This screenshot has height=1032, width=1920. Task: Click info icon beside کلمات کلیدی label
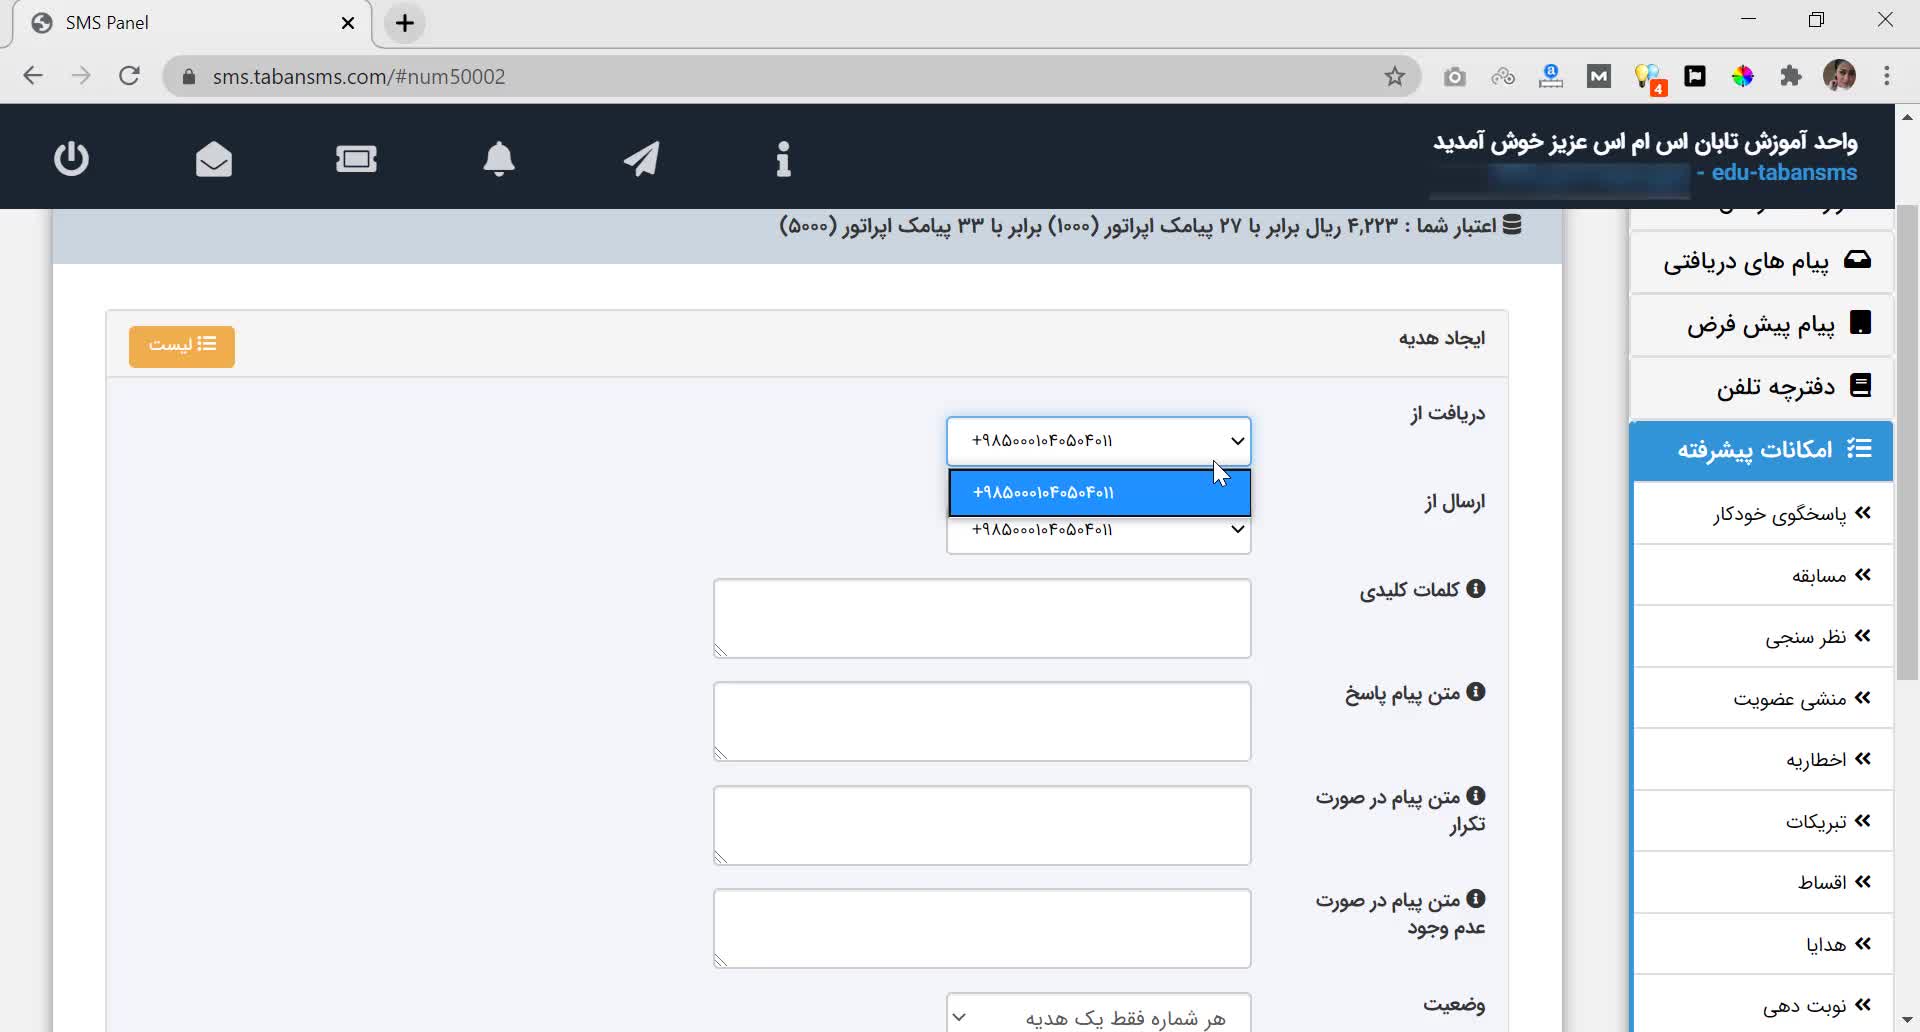click(1475, 589)
